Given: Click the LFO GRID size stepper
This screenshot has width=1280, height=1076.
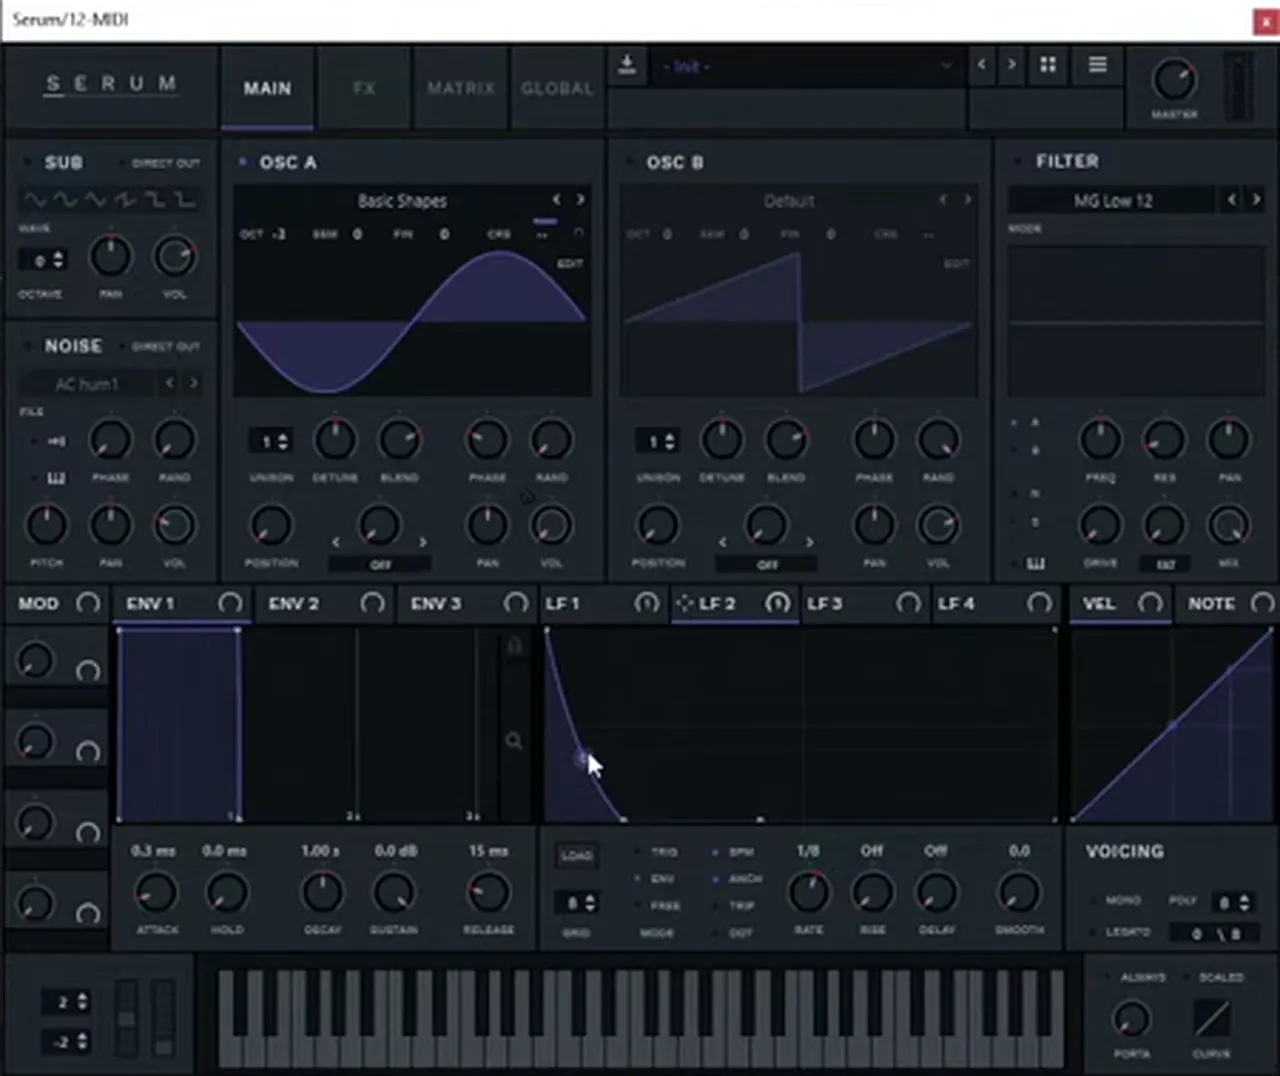Looking at the screenshot, I should tap(577, 903).
